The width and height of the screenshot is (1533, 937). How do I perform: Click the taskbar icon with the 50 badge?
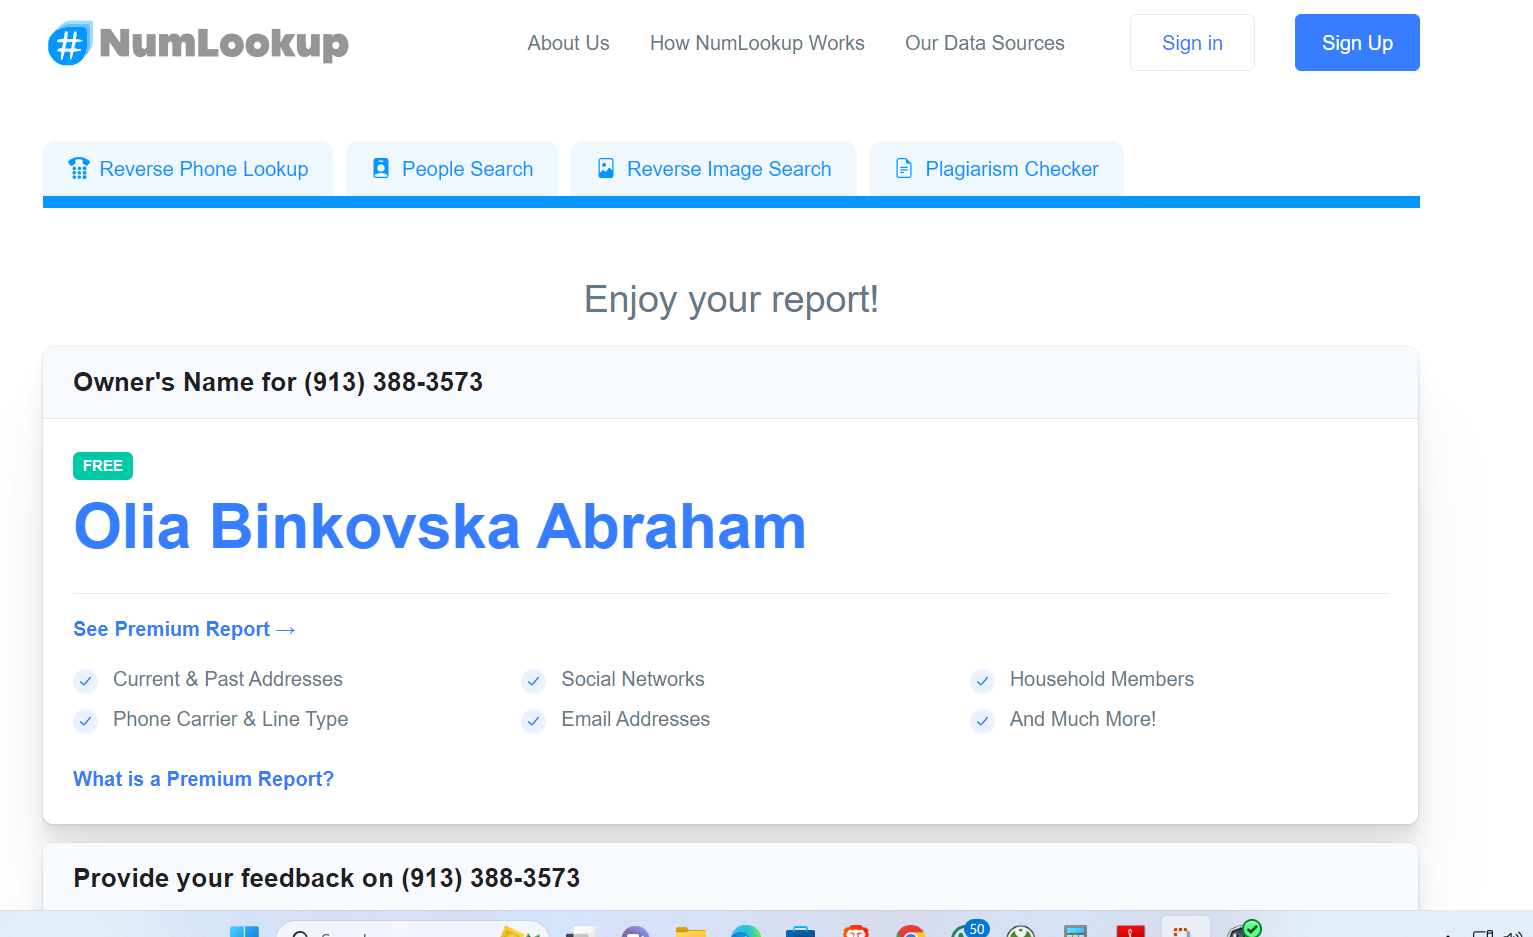(968, 929)
